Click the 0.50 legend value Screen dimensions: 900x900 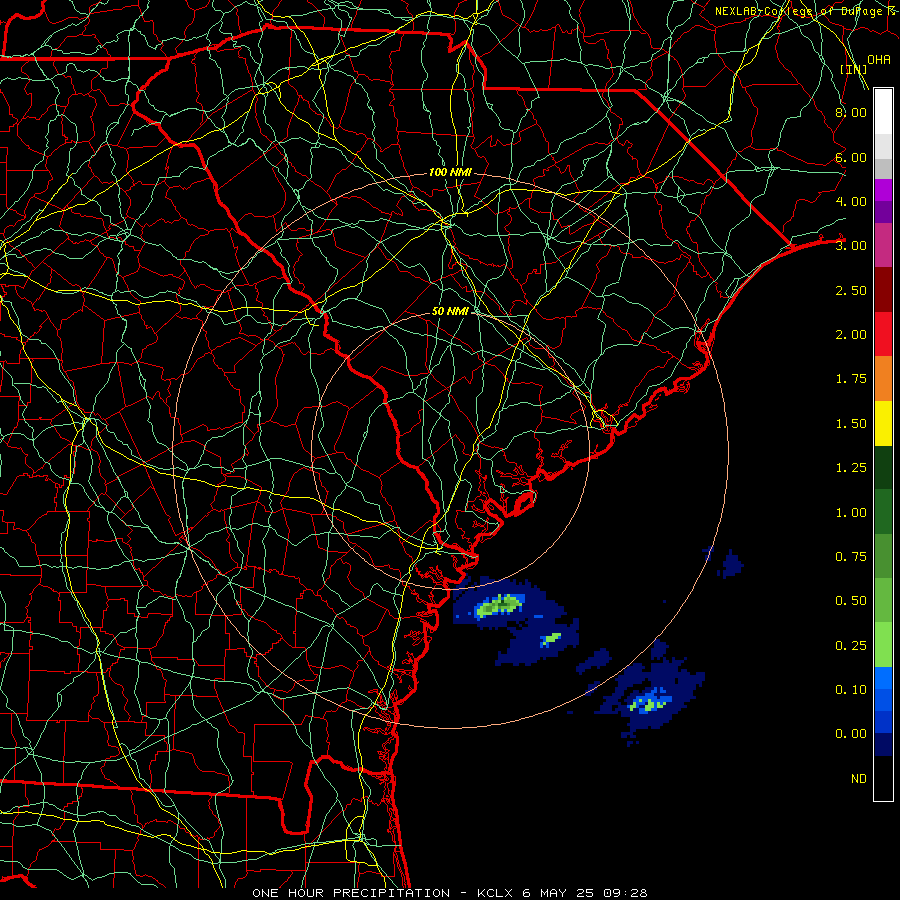[851, 601]
